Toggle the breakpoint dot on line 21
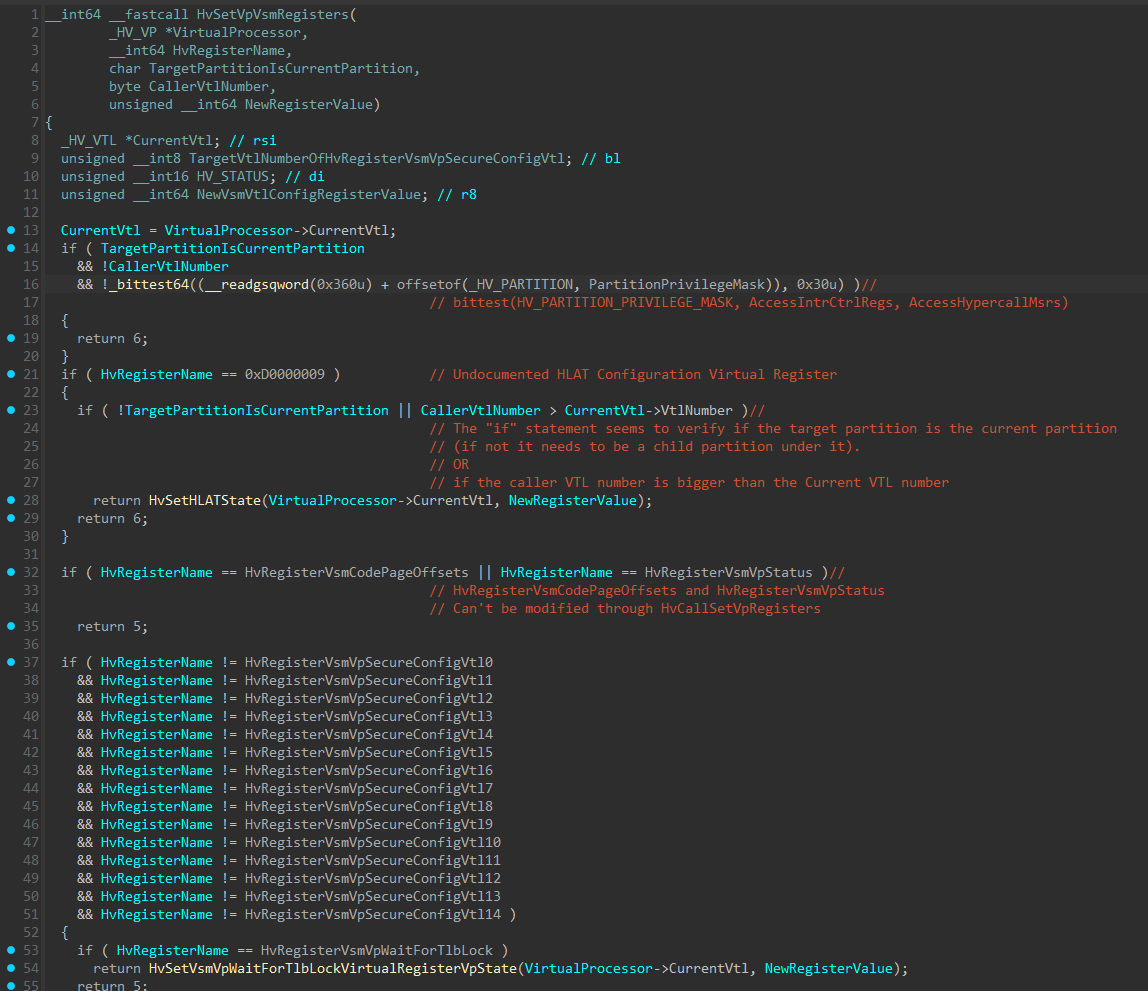The width and height of the screenshot is (1148, 991). tap(11, 374)
